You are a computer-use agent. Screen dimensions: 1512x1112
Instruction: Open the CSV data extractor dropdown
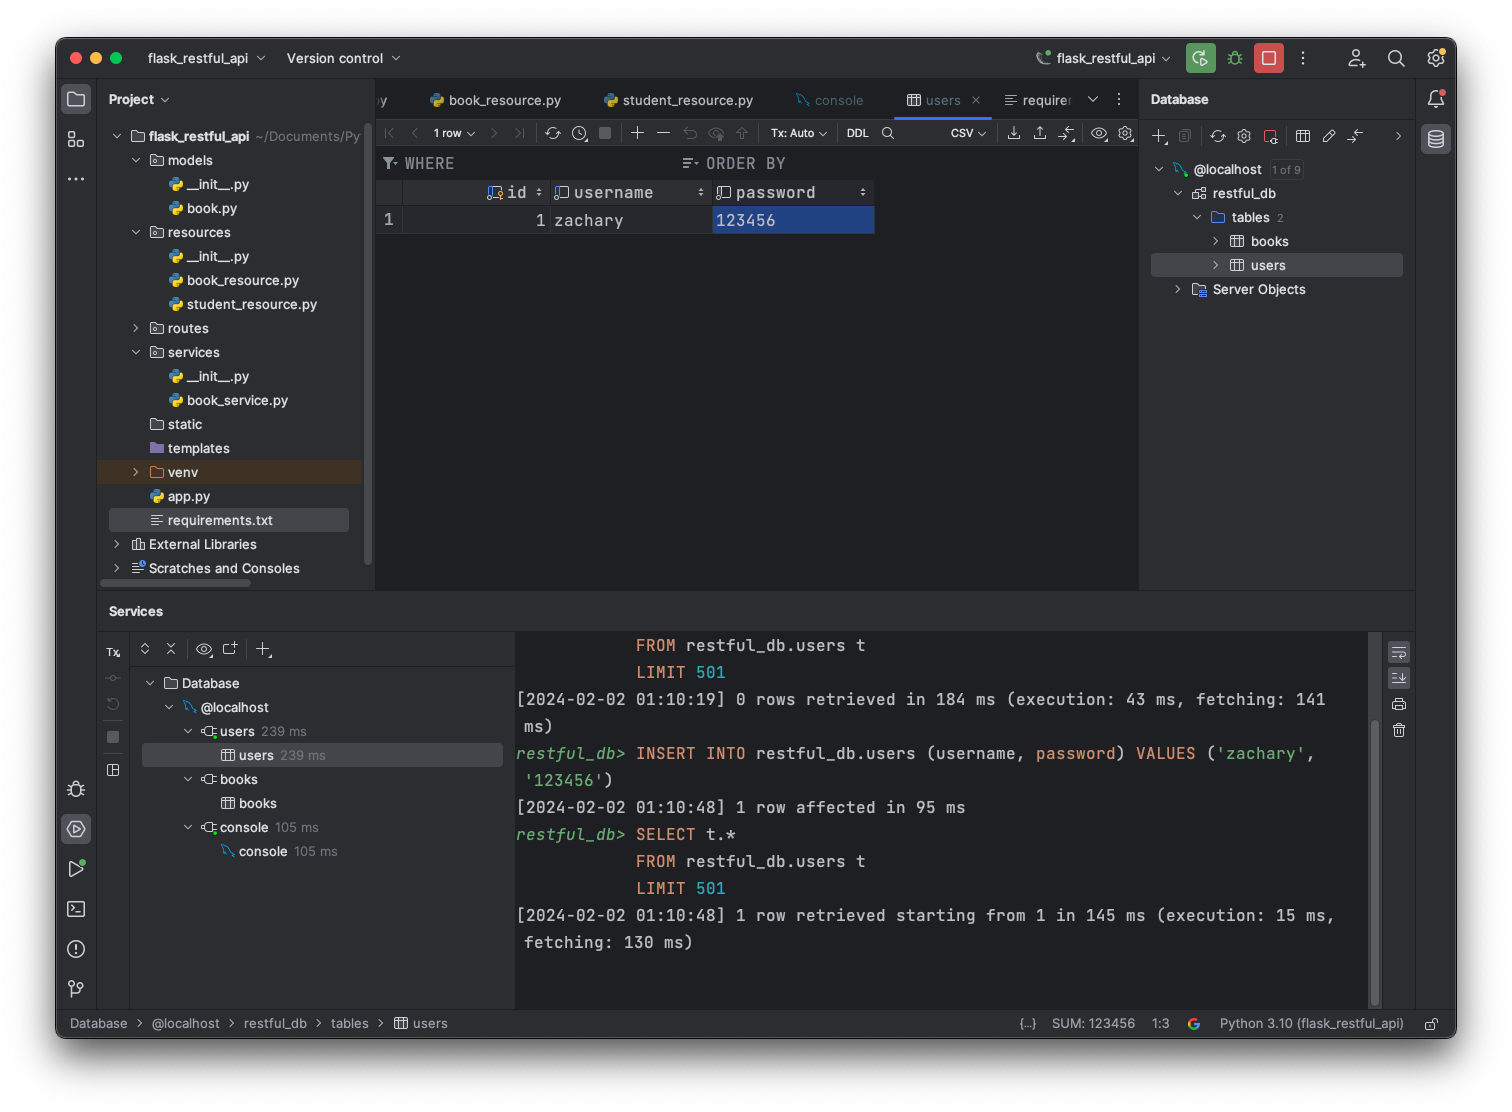[x=968, y=133]
